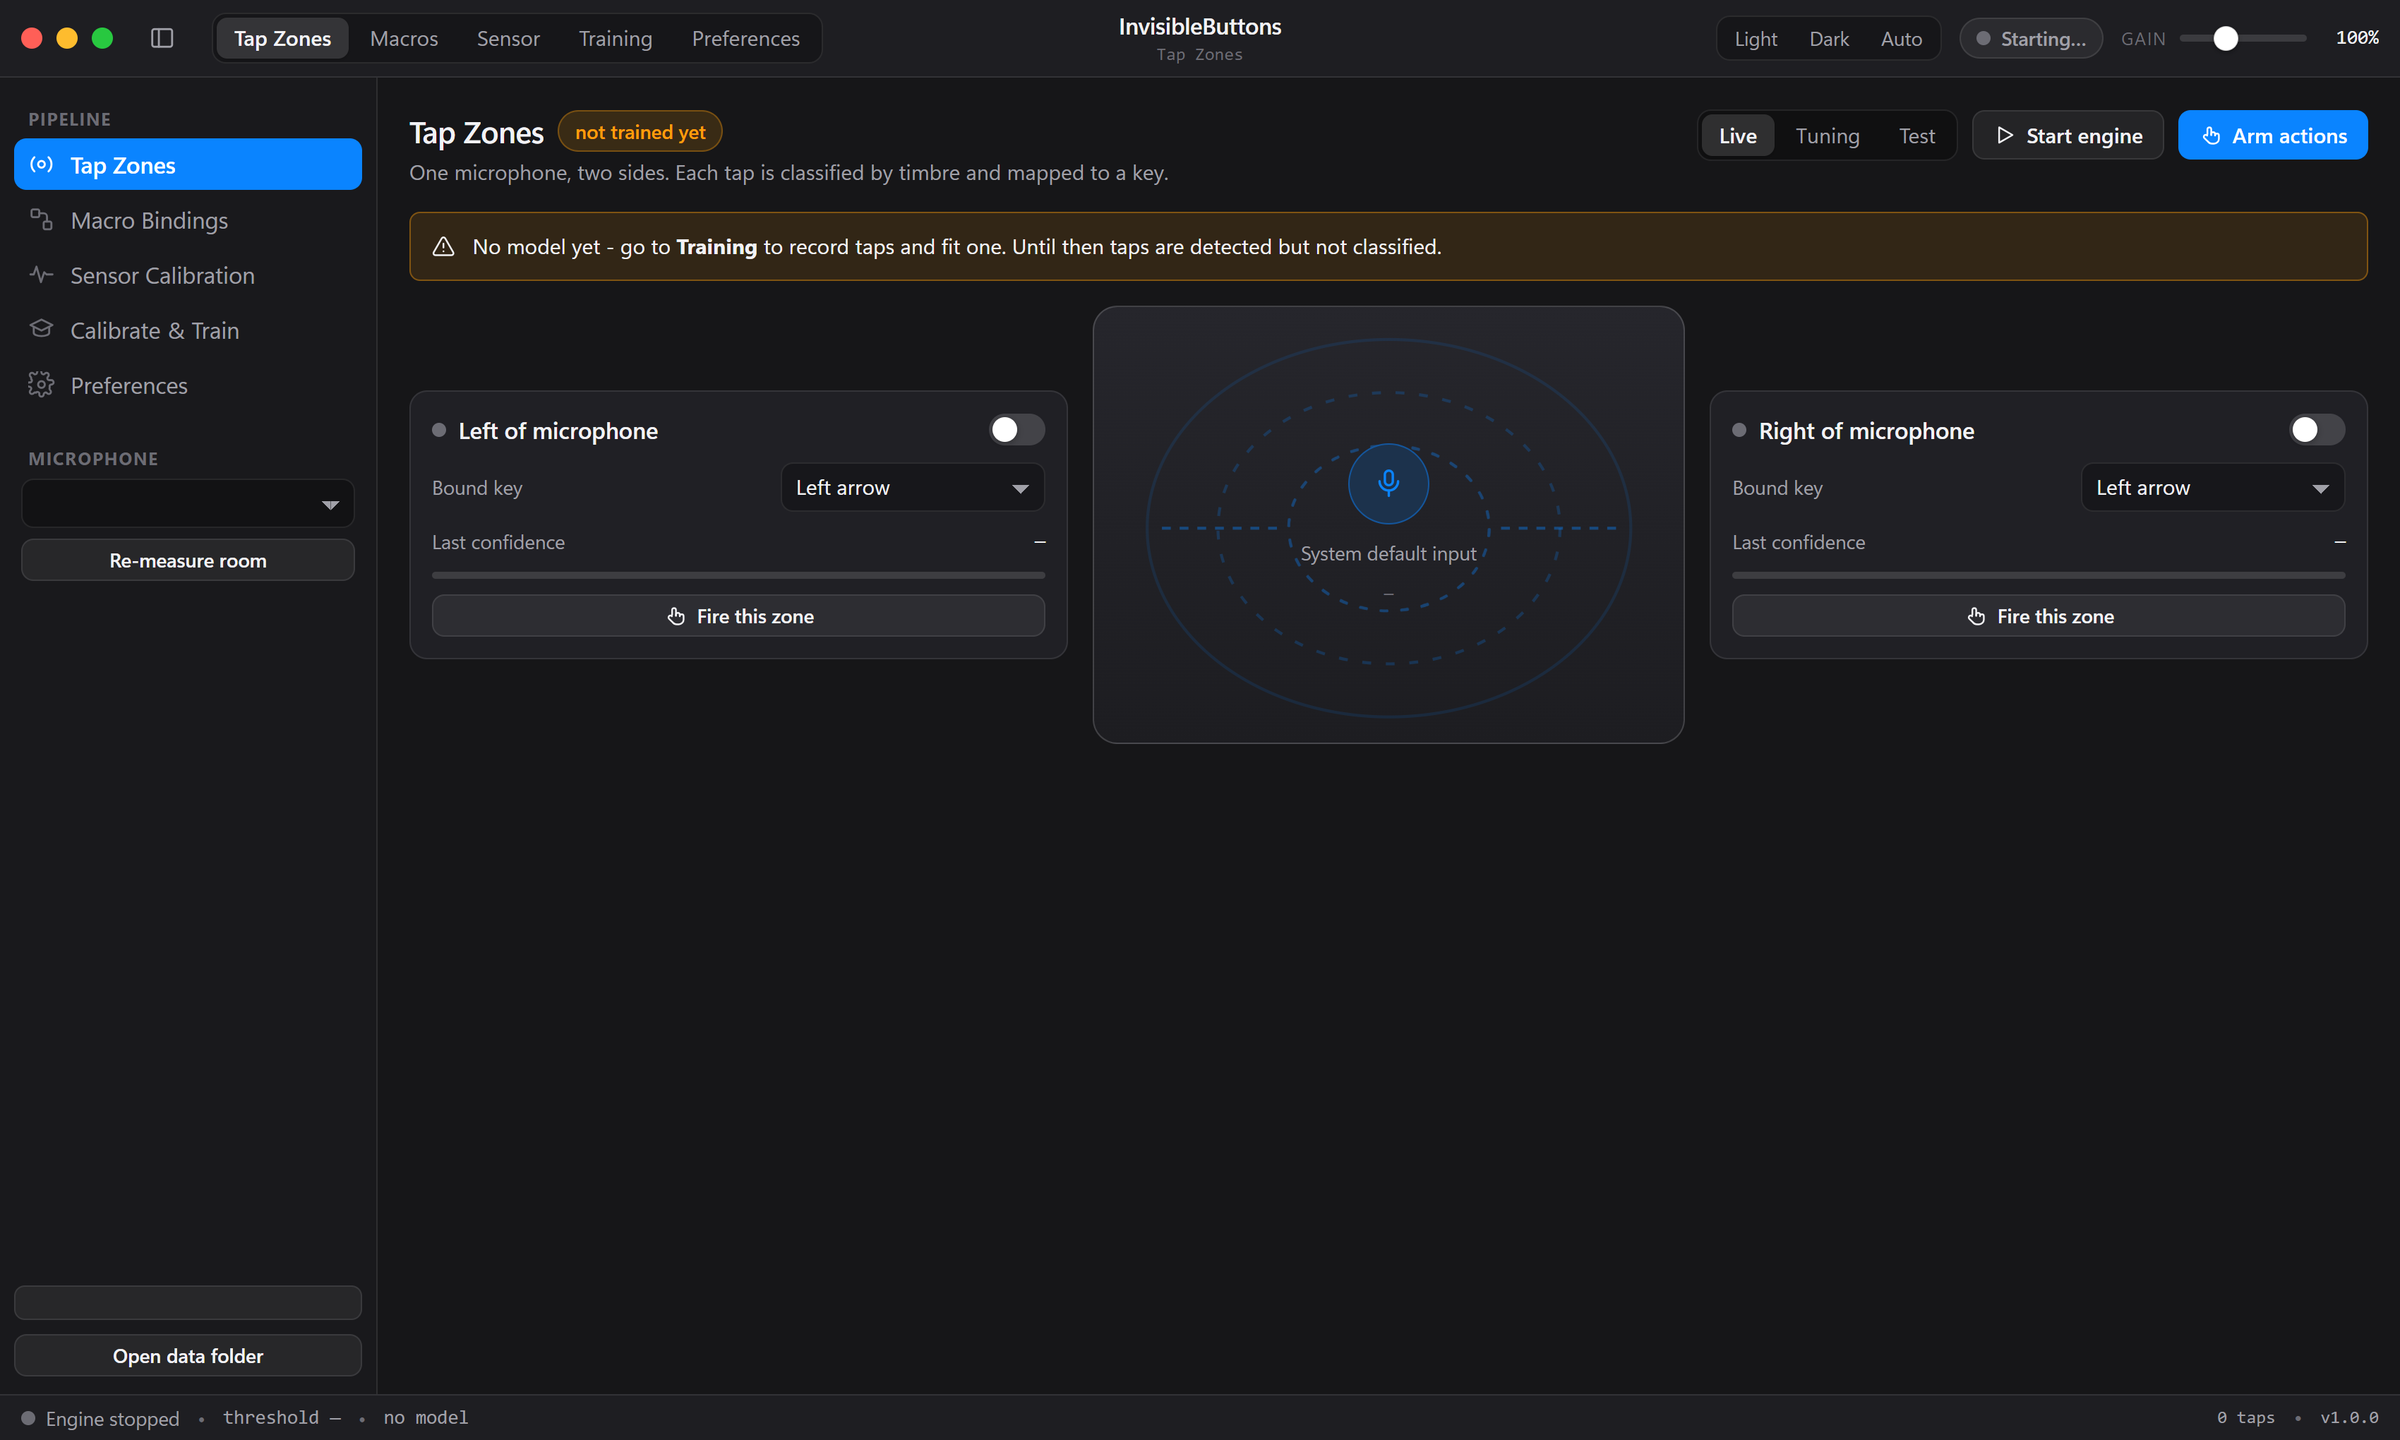
Task: Click Re-measure room button
Action: [x=188, y=560]
